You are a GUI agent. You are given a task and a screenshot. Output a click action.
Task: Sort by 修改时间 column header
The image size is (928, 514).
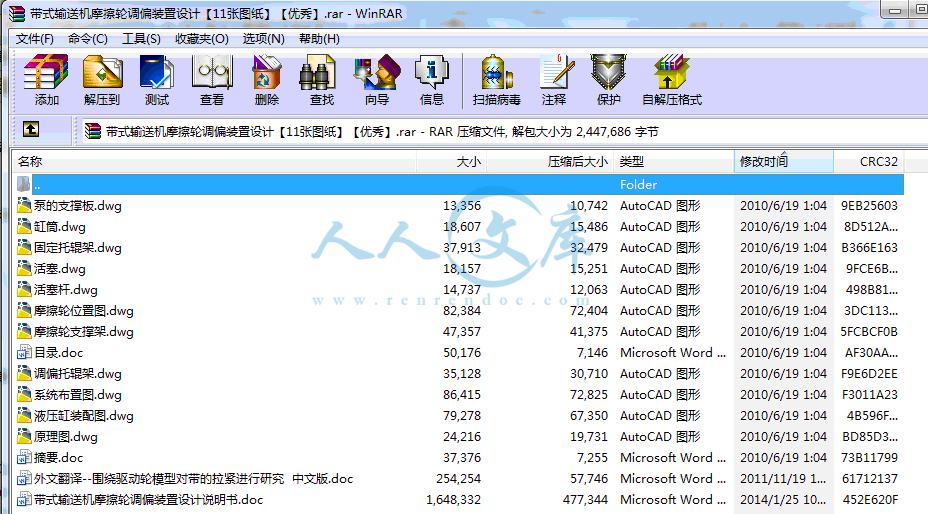point(784,162)
